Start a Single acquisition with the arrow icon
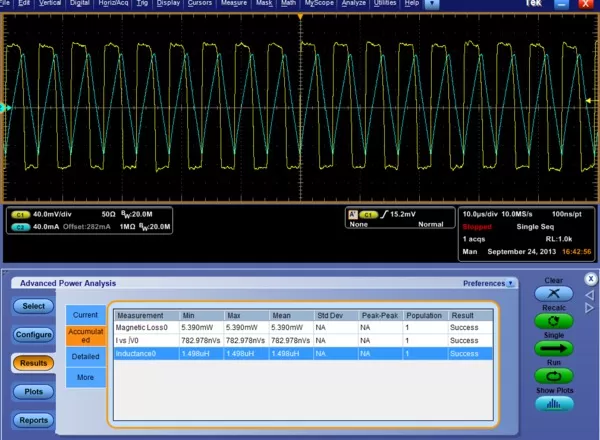The image size is (600, 440). (x=553, y=349)
